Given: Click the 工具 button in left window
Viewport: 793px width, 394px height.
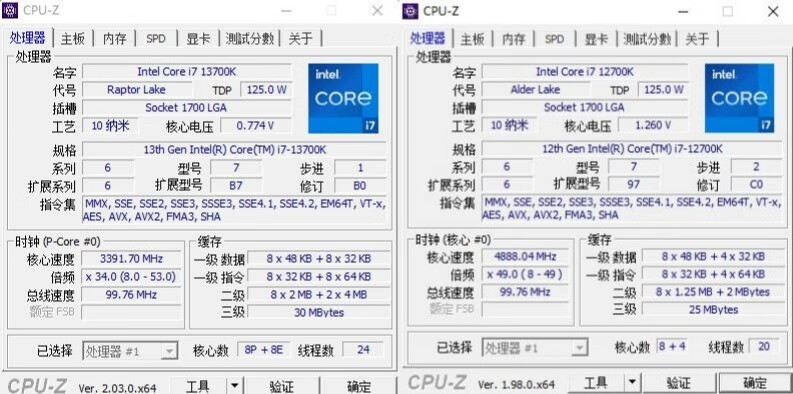Looking at the screenshot, I should coord(198,386).
